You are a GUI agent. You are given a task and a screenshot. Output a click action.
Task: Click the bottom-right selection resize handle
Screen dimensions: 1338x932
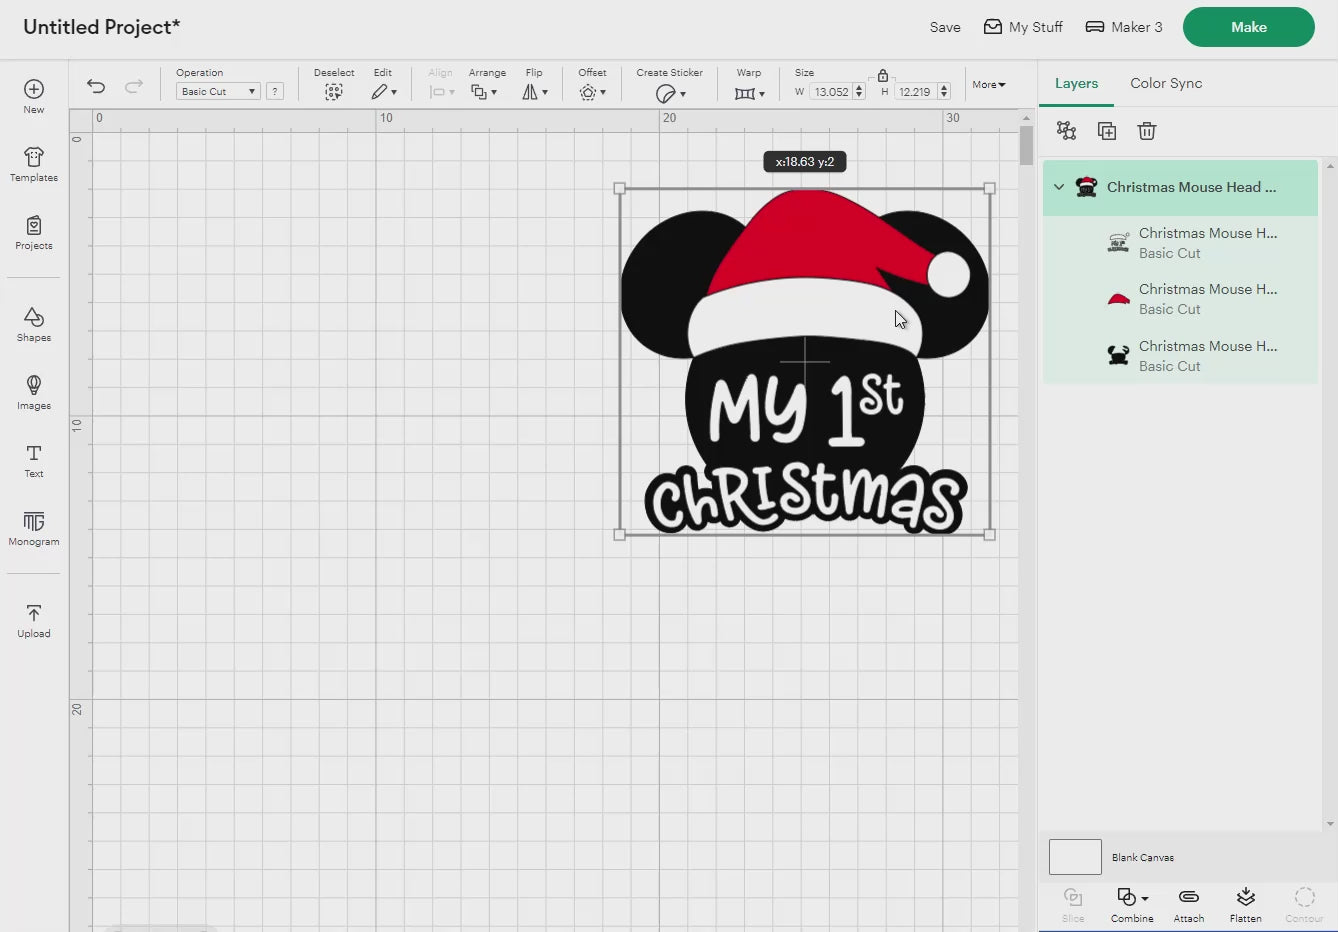click(989, 535)
